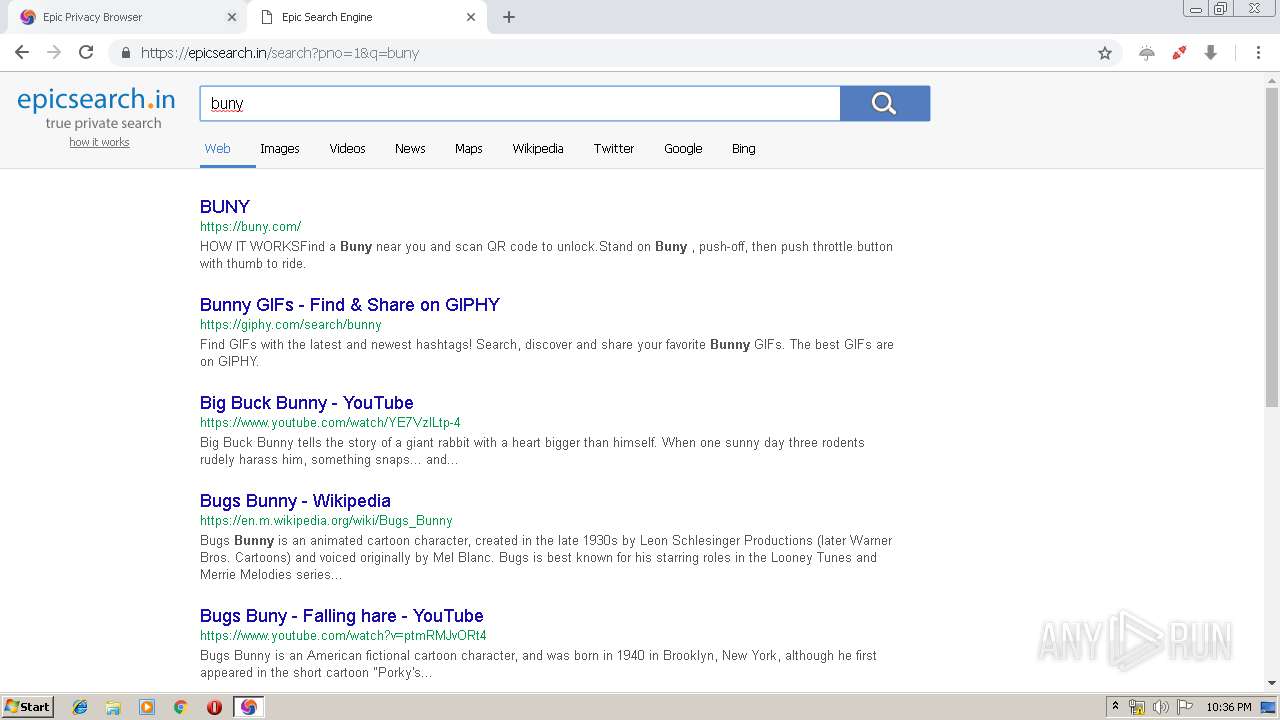1280x720 pixels.
Task: Bookmark this page with the star icon
Action: 1105,53
